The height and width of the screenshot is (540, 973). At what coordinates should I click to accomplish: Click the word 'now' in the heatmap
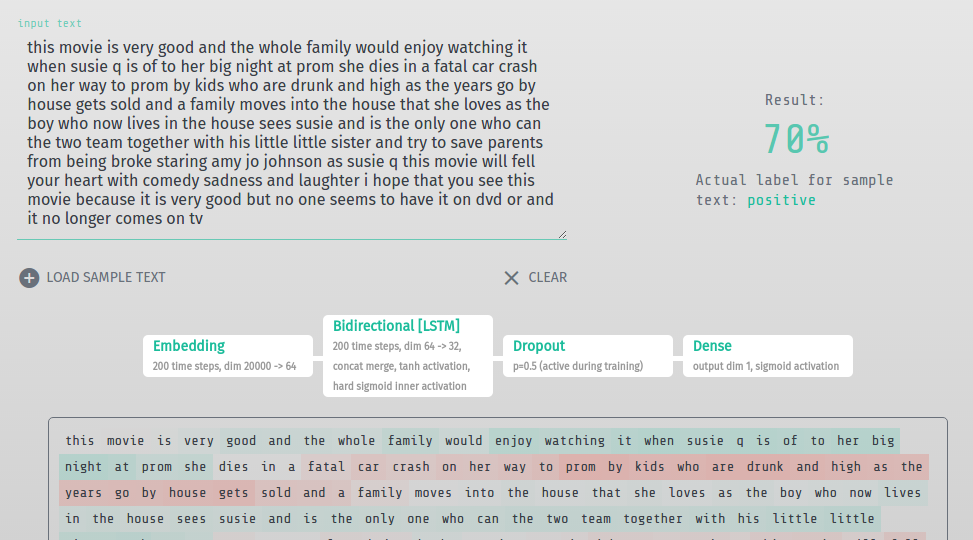click(860, 493)
